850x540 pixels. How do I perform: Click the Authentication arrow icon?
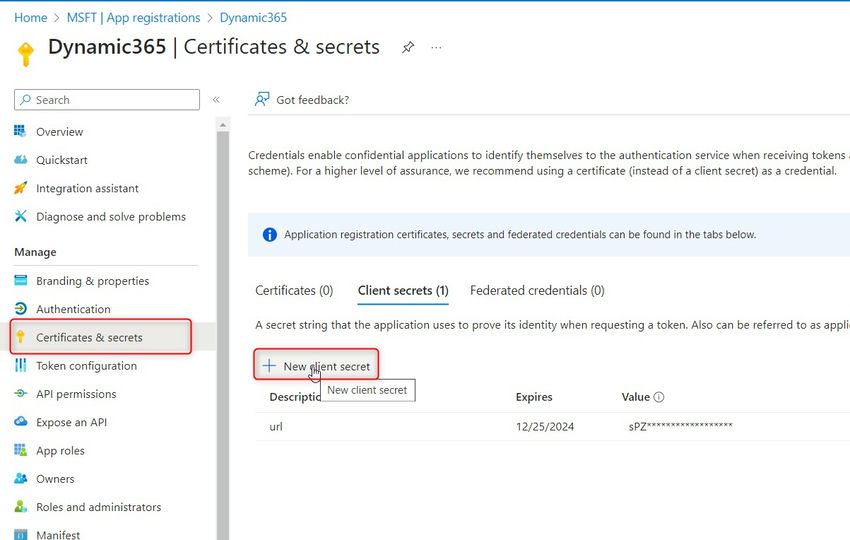pos(20,308)
